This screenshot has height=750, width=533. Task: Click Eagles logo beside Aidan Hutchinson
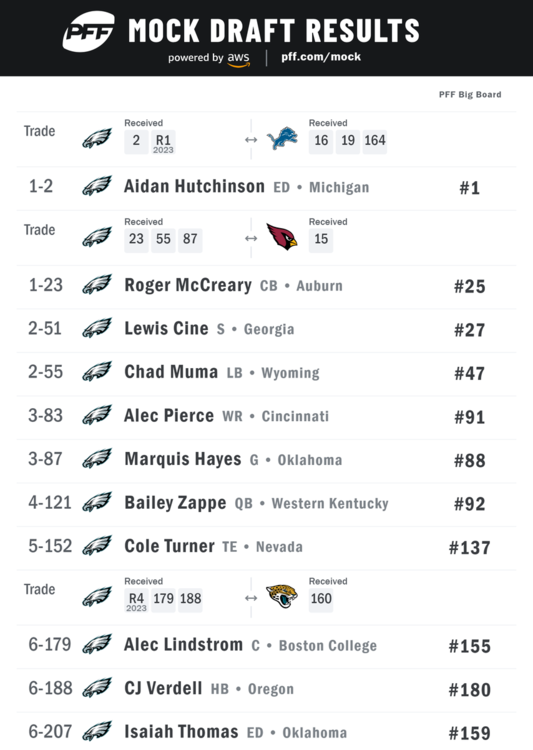97,186
